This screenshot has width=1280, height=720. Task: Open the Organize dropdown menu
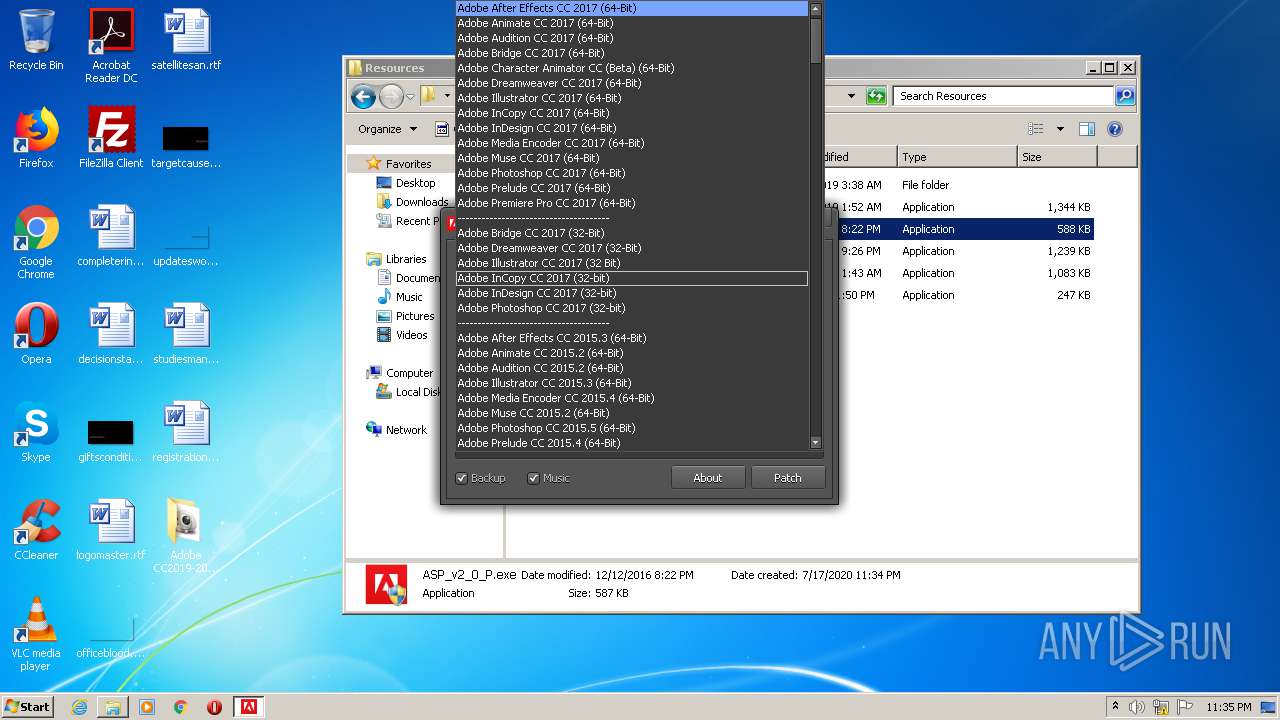coord(387,129)
